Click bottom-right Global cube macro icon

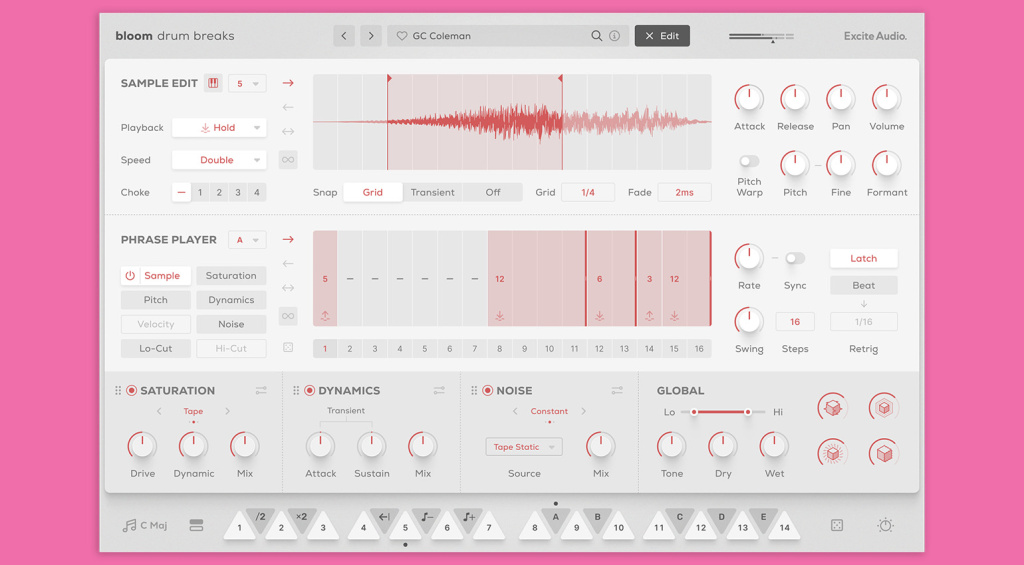(884, 453)
